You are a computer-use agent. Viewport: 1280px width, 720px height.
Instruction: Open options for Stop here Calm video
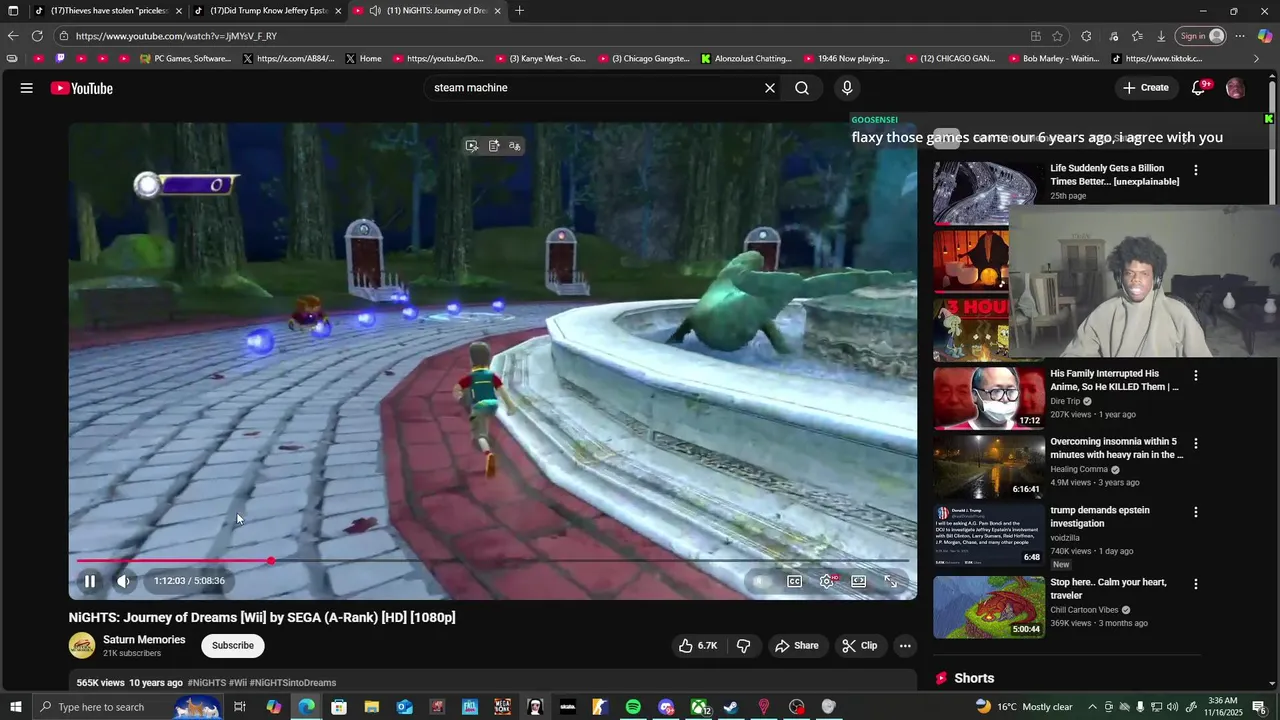pyautogui.click(x=1195, y=584)
